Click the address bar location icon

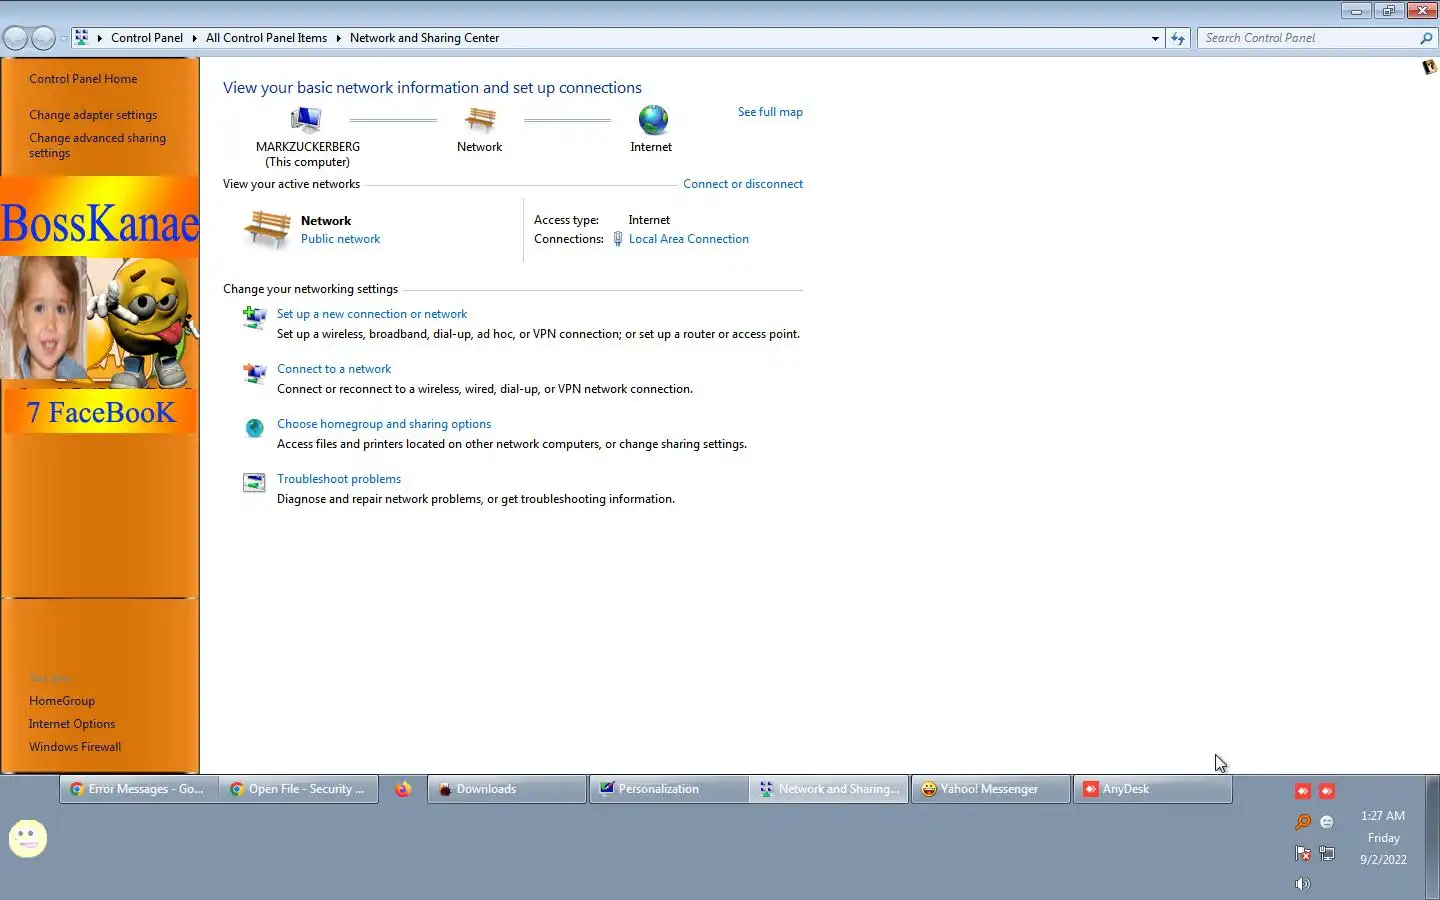pos(82,38)
